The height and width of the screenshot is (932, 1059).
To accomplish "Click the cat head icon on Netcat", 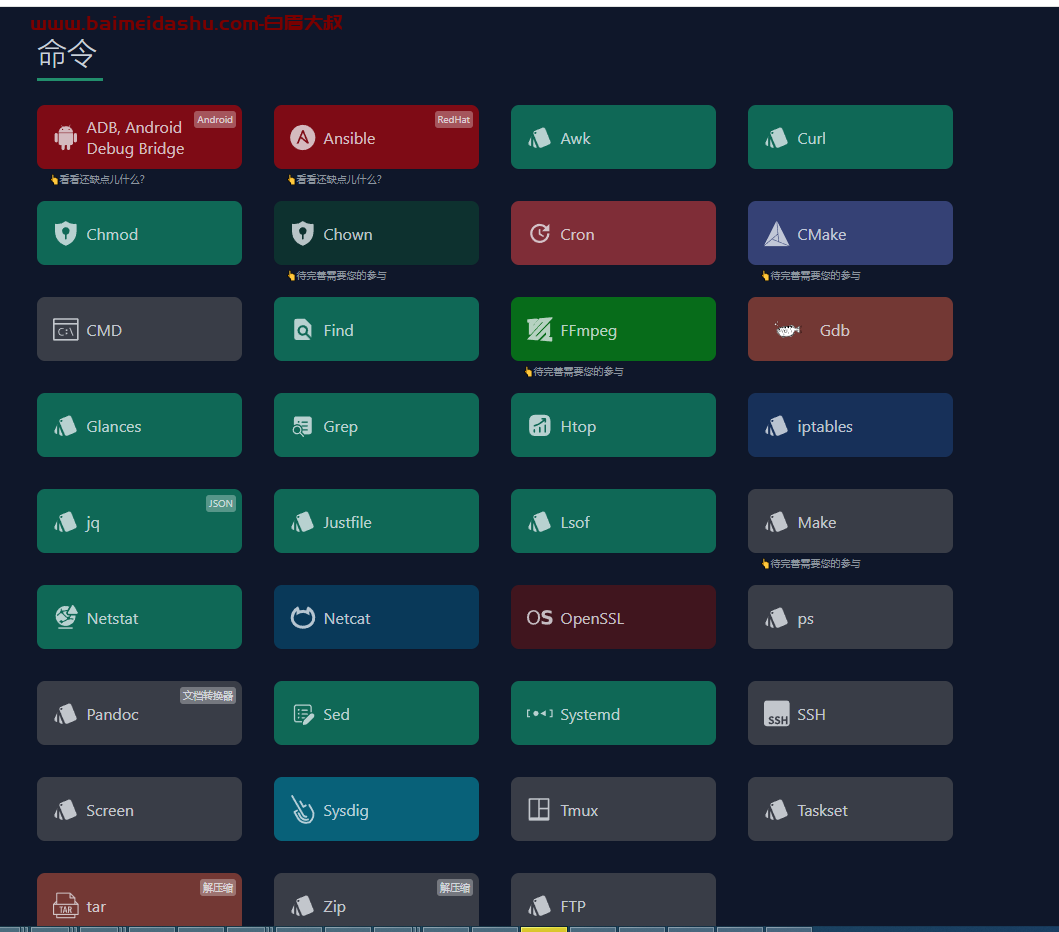I will click(x=303, y=617).
